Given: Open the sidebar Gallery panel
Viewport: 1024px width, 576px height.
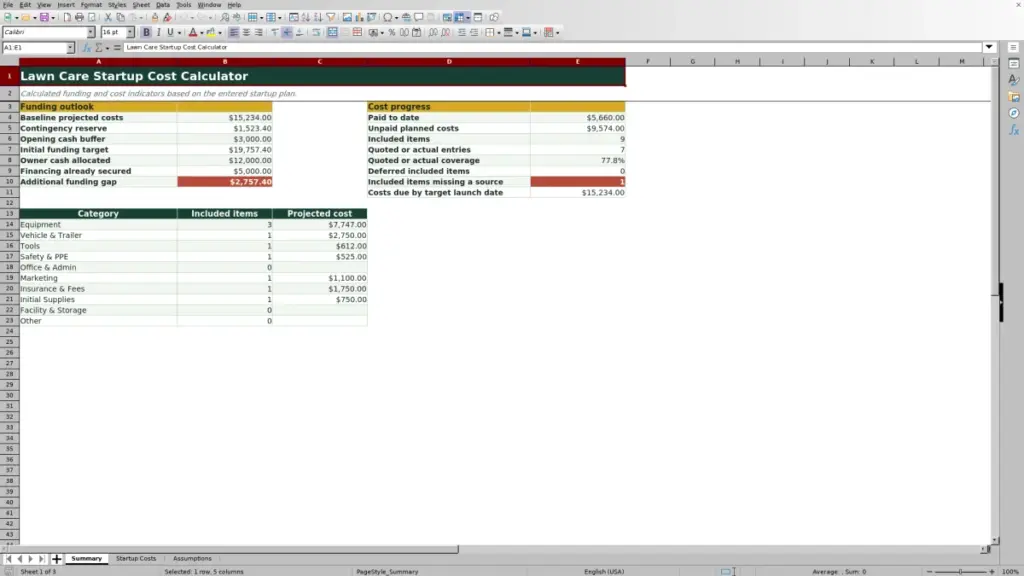Looking at the screenshot, I should [x=1014, y=97].
